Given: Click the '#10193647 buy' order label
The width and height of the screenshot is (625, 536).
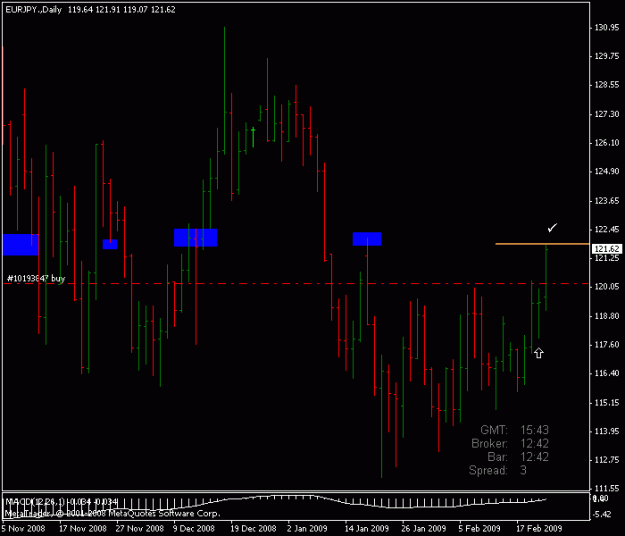Looking at the screenshot, I should [36, 278].
